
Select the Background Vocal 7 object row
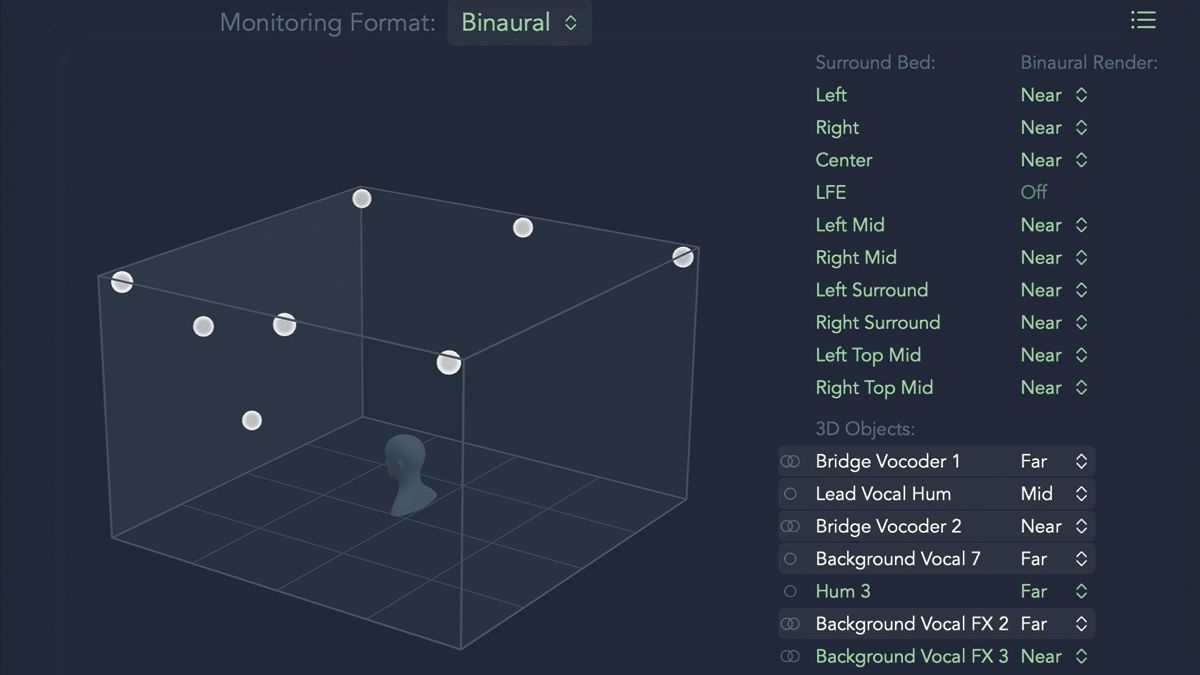pyautogui.click(x=936, y=559)
